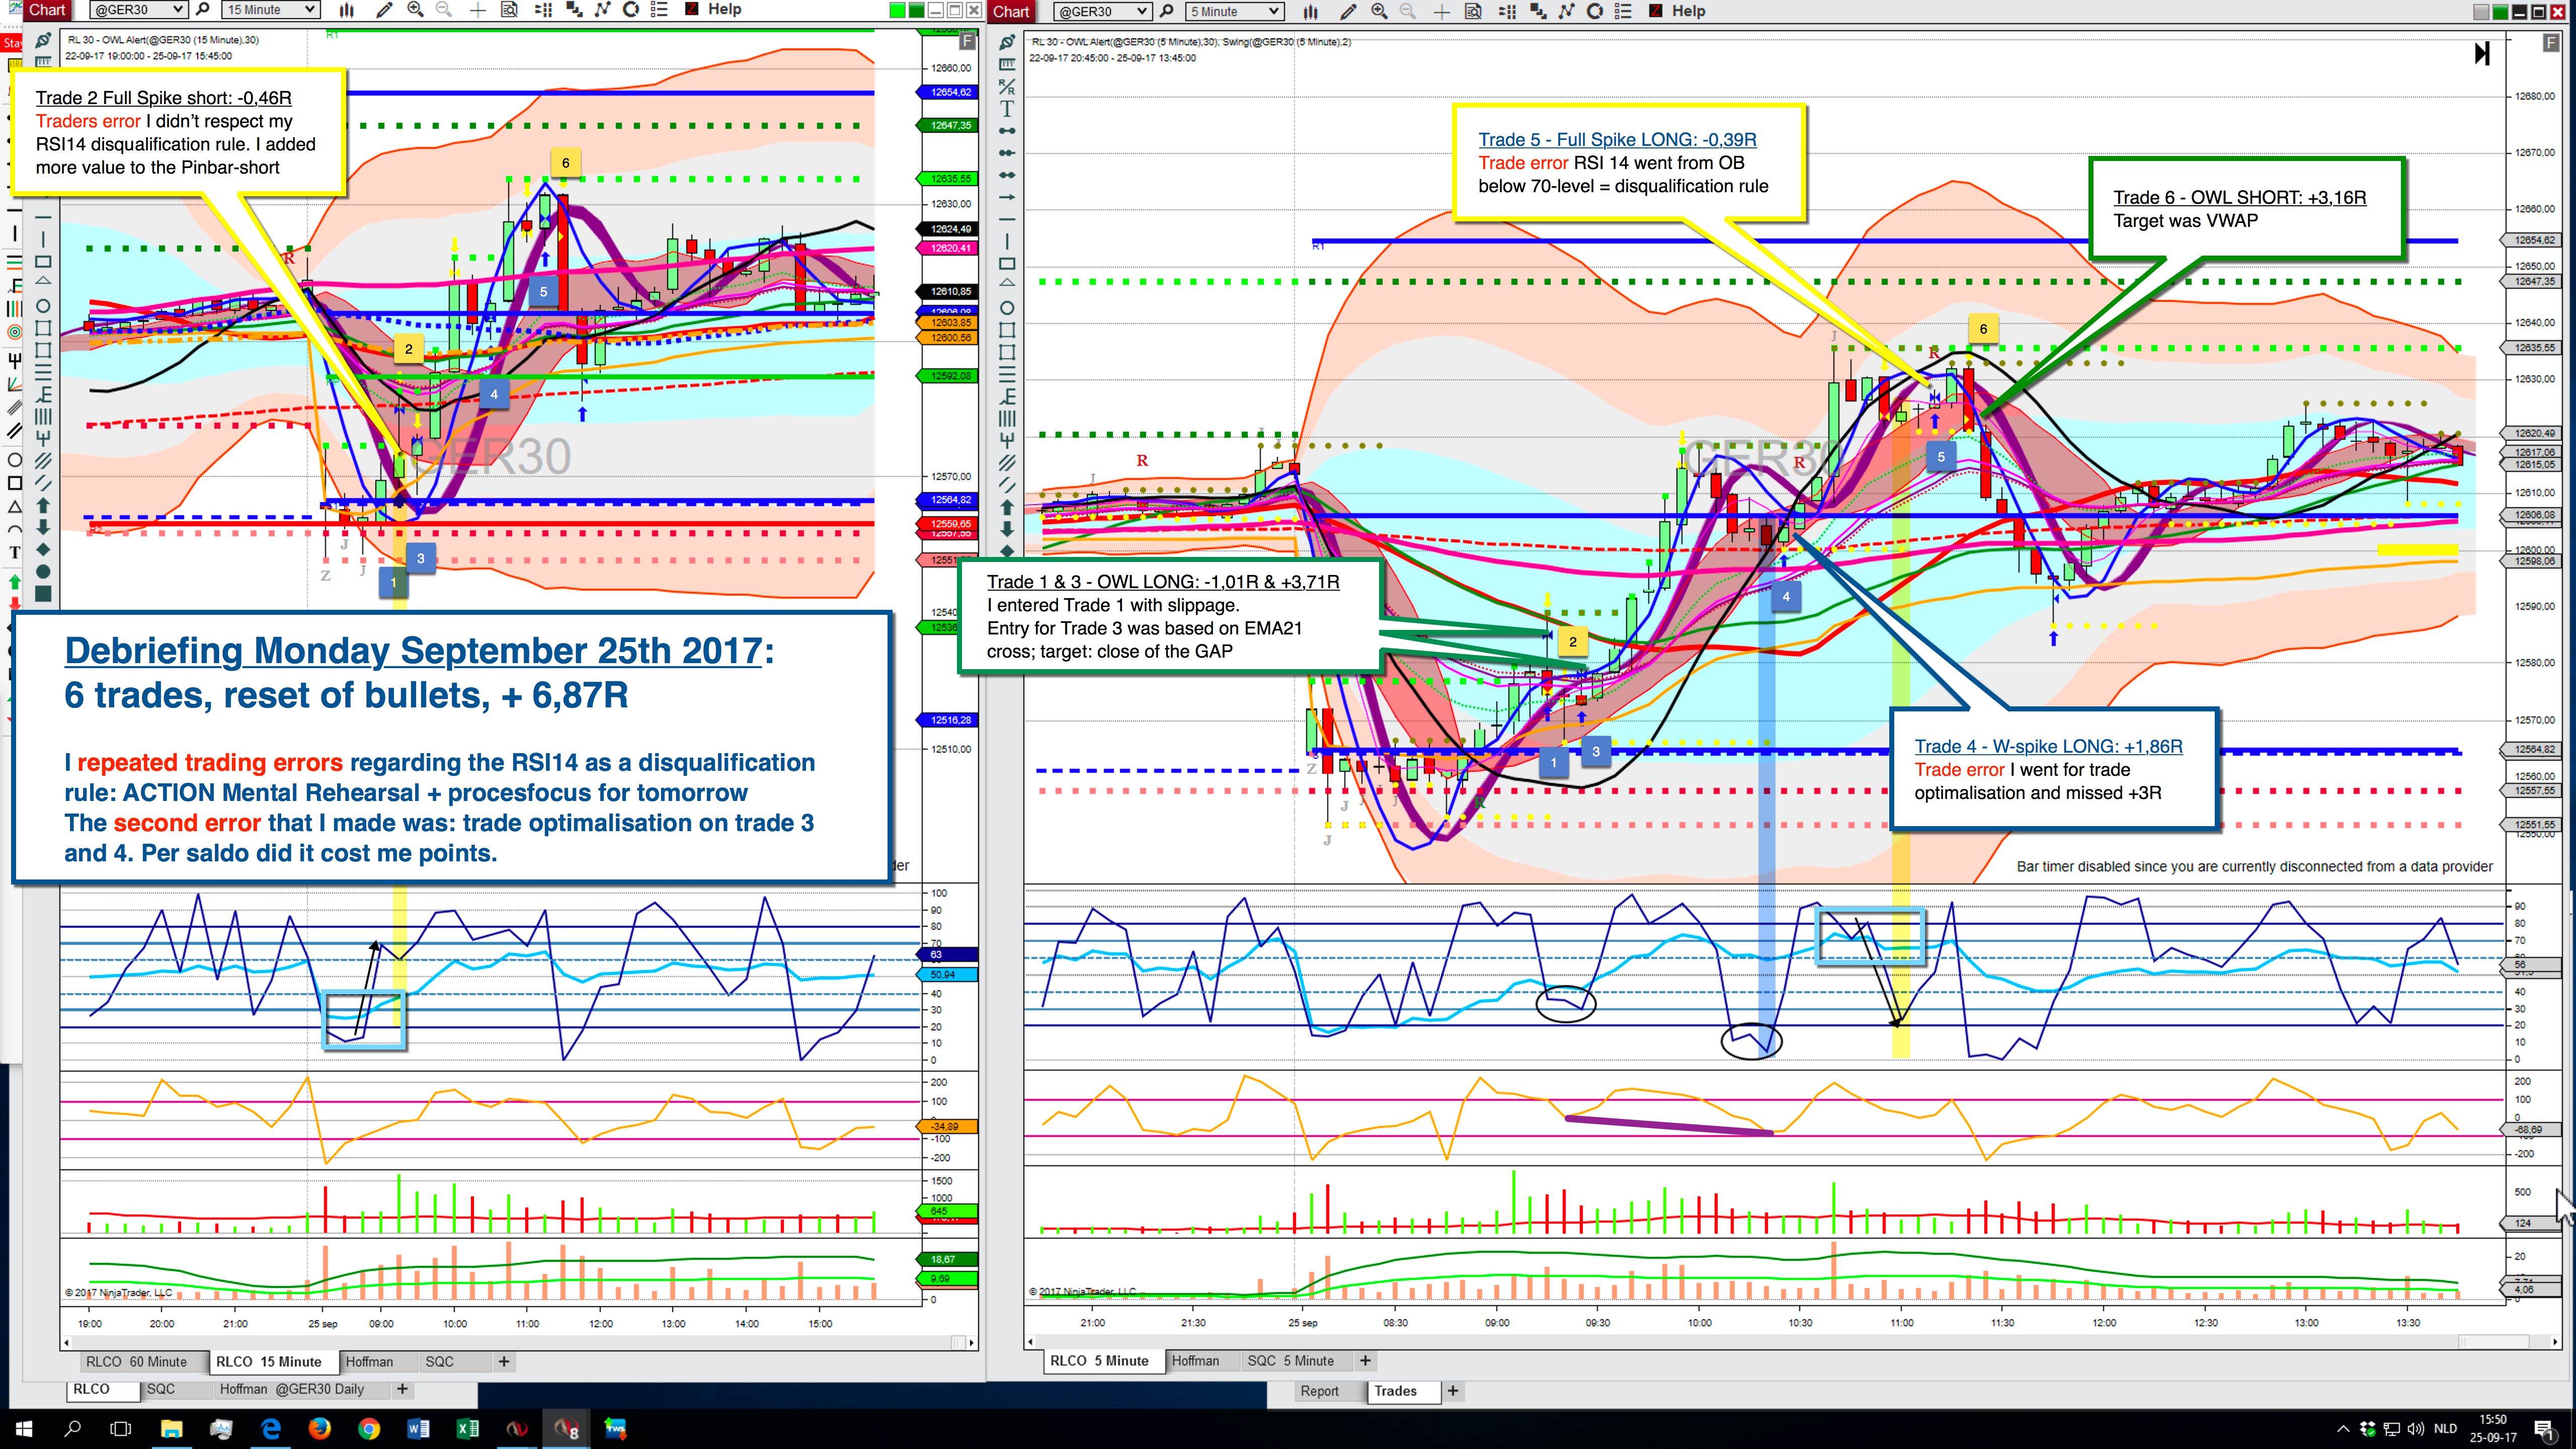Open the @GER30 instrument dropdown in left chart

point(138,10)
